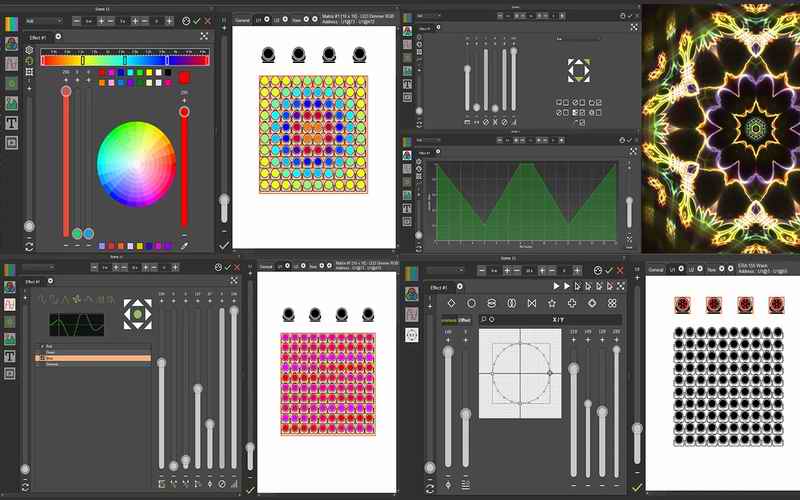Image resolution: width=800 pixels, height=500 pixels.
Task: Click the eyedropper icon below the color wheel
Action: click(x=184, y=245)
